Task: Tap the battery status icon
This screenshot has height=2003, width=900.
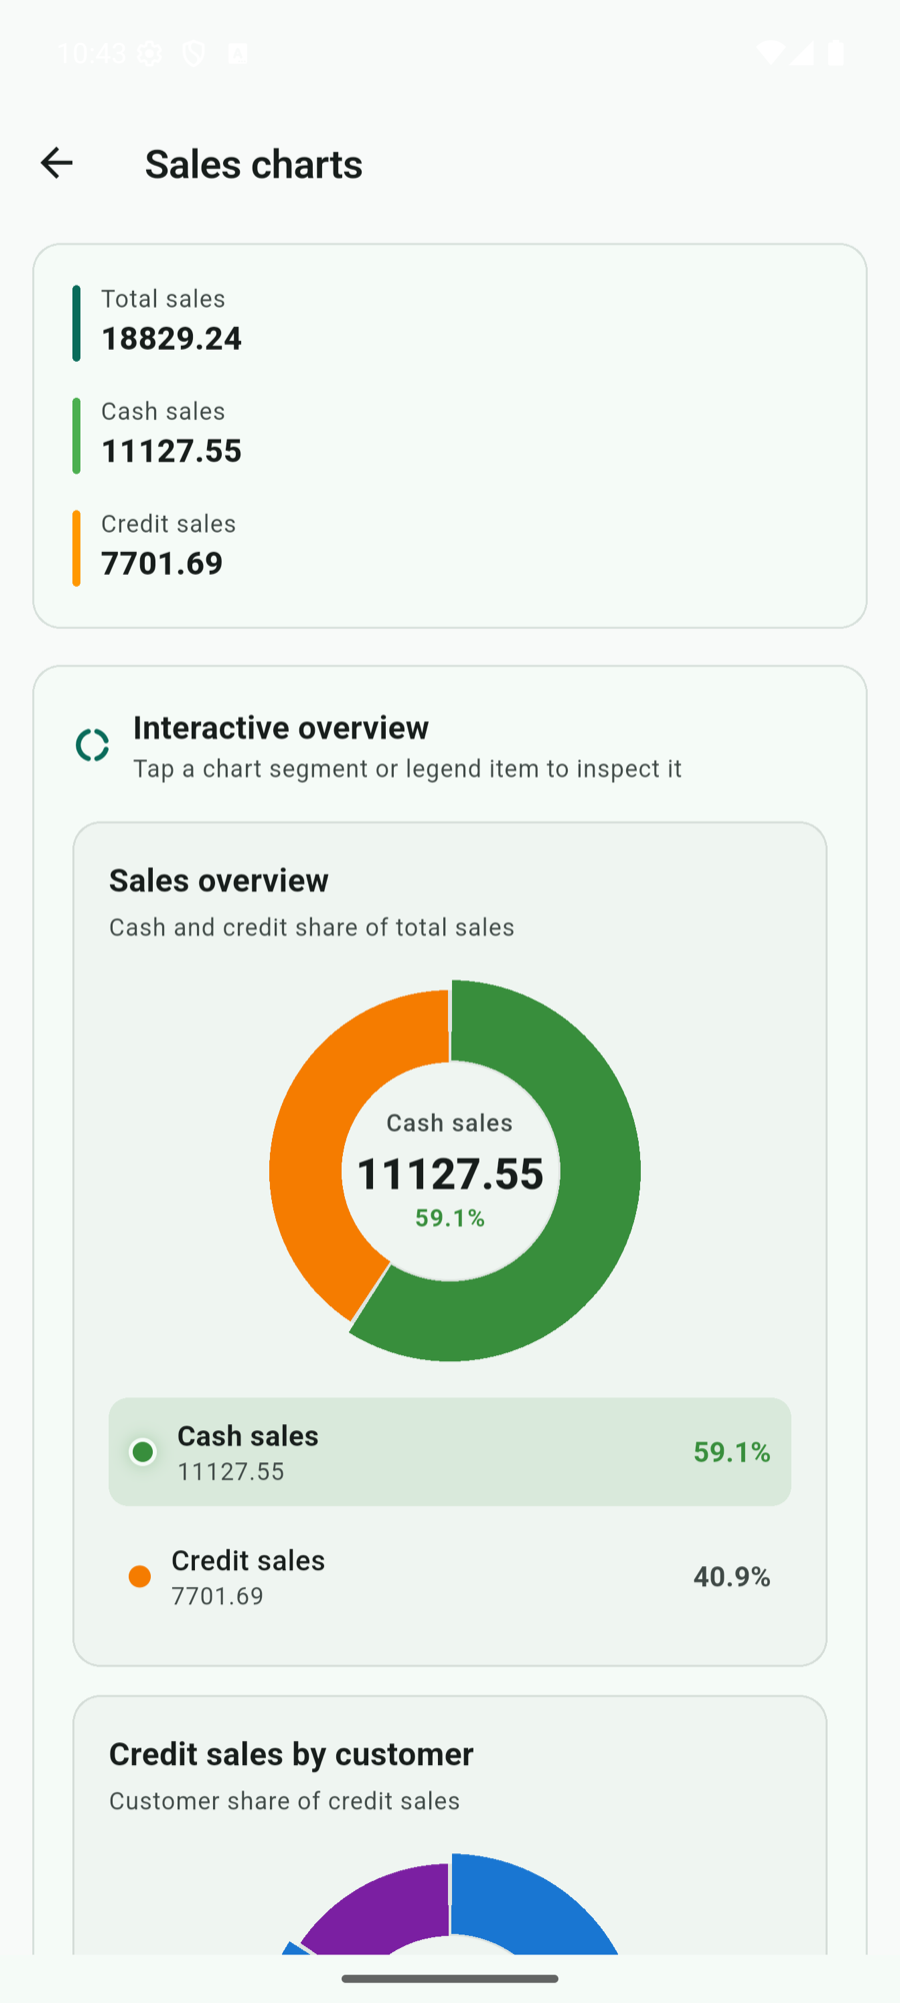Action: tap(836, 53)
